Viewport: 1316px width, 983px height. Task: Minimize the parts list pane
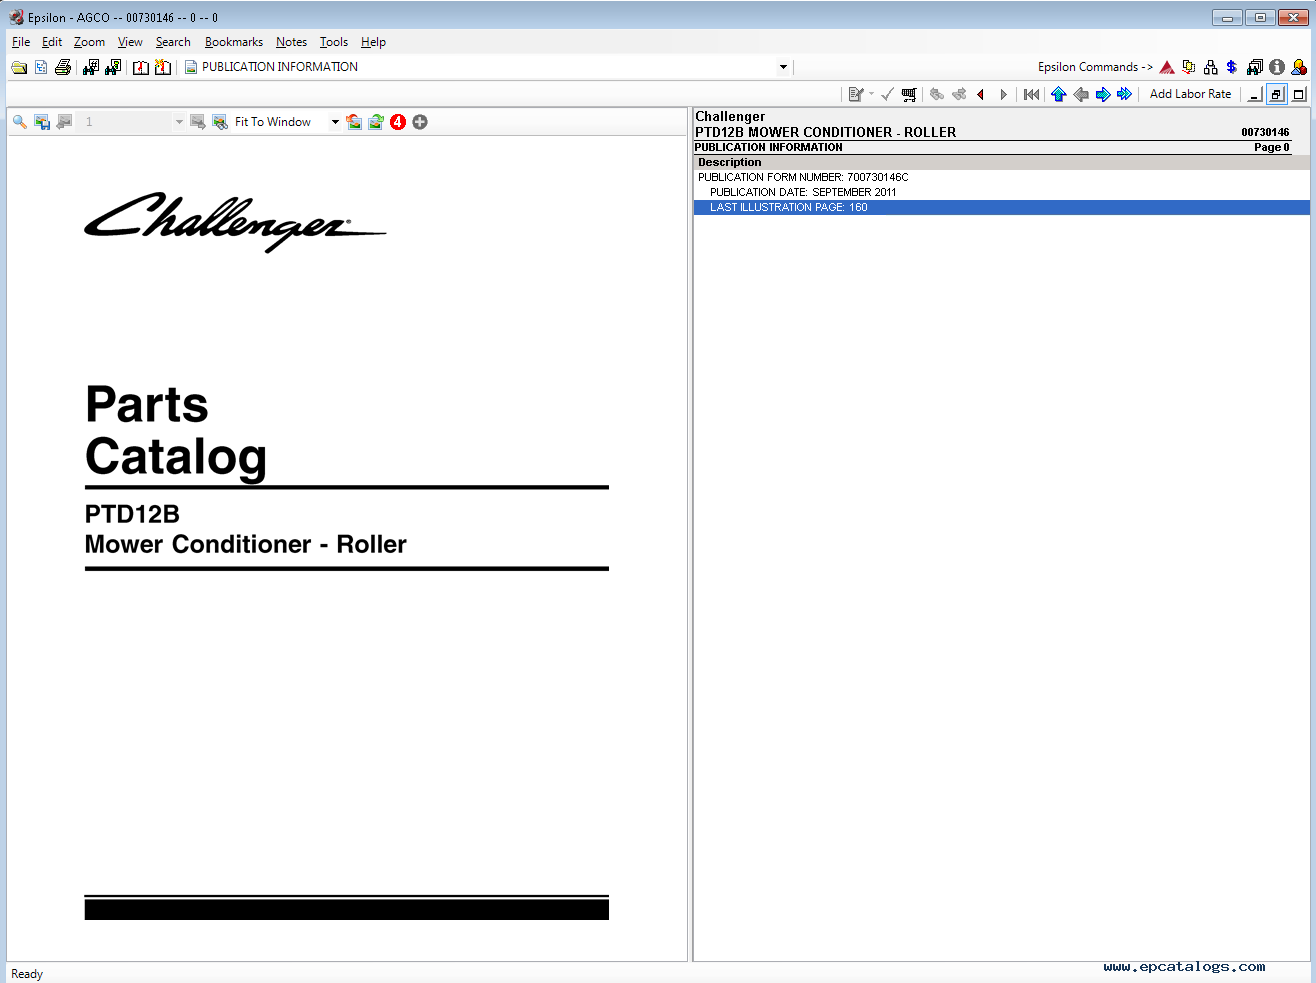1255,94
